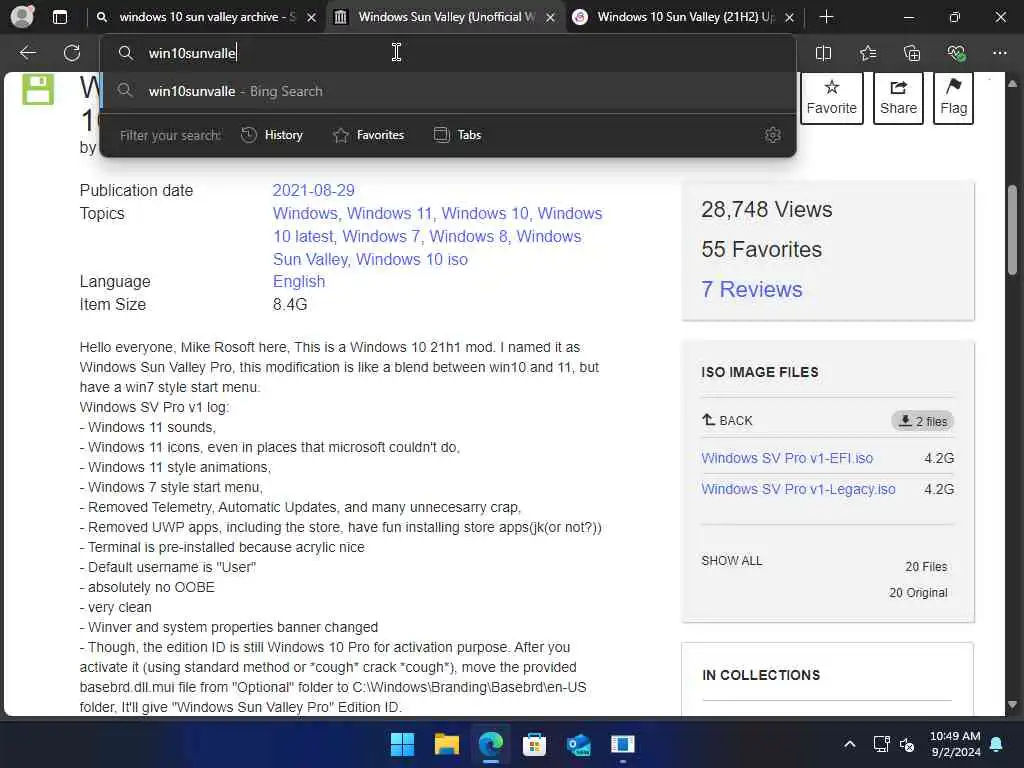Reload the page with refresh icon
The width and height of the screenshot is (1024, 768).
tap(72, 53)
